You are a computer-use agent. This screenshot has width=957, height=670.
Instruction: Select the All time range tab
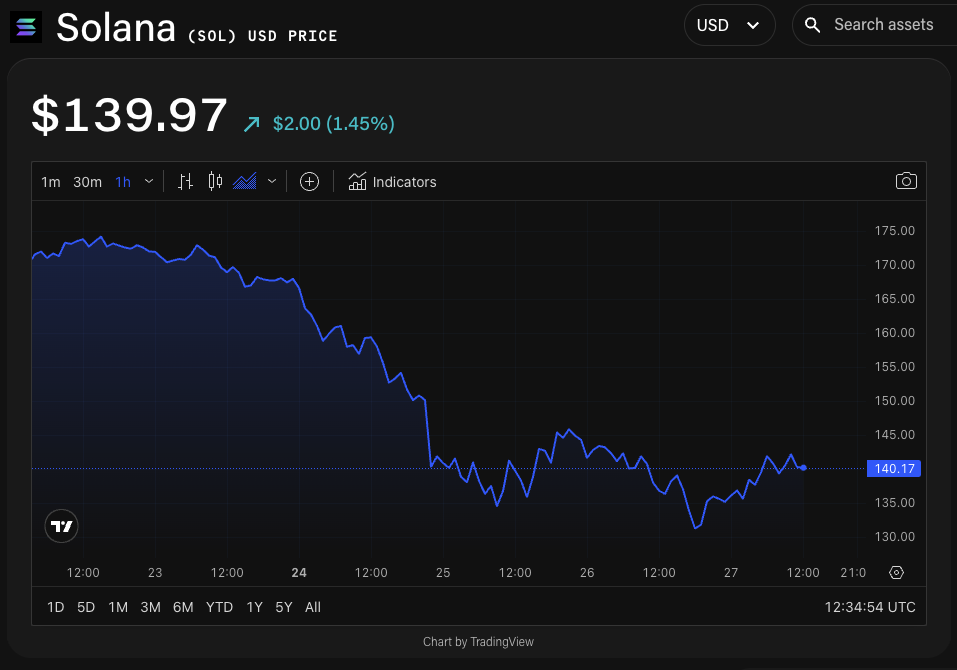pyautogui.click(x=313, y=606)
